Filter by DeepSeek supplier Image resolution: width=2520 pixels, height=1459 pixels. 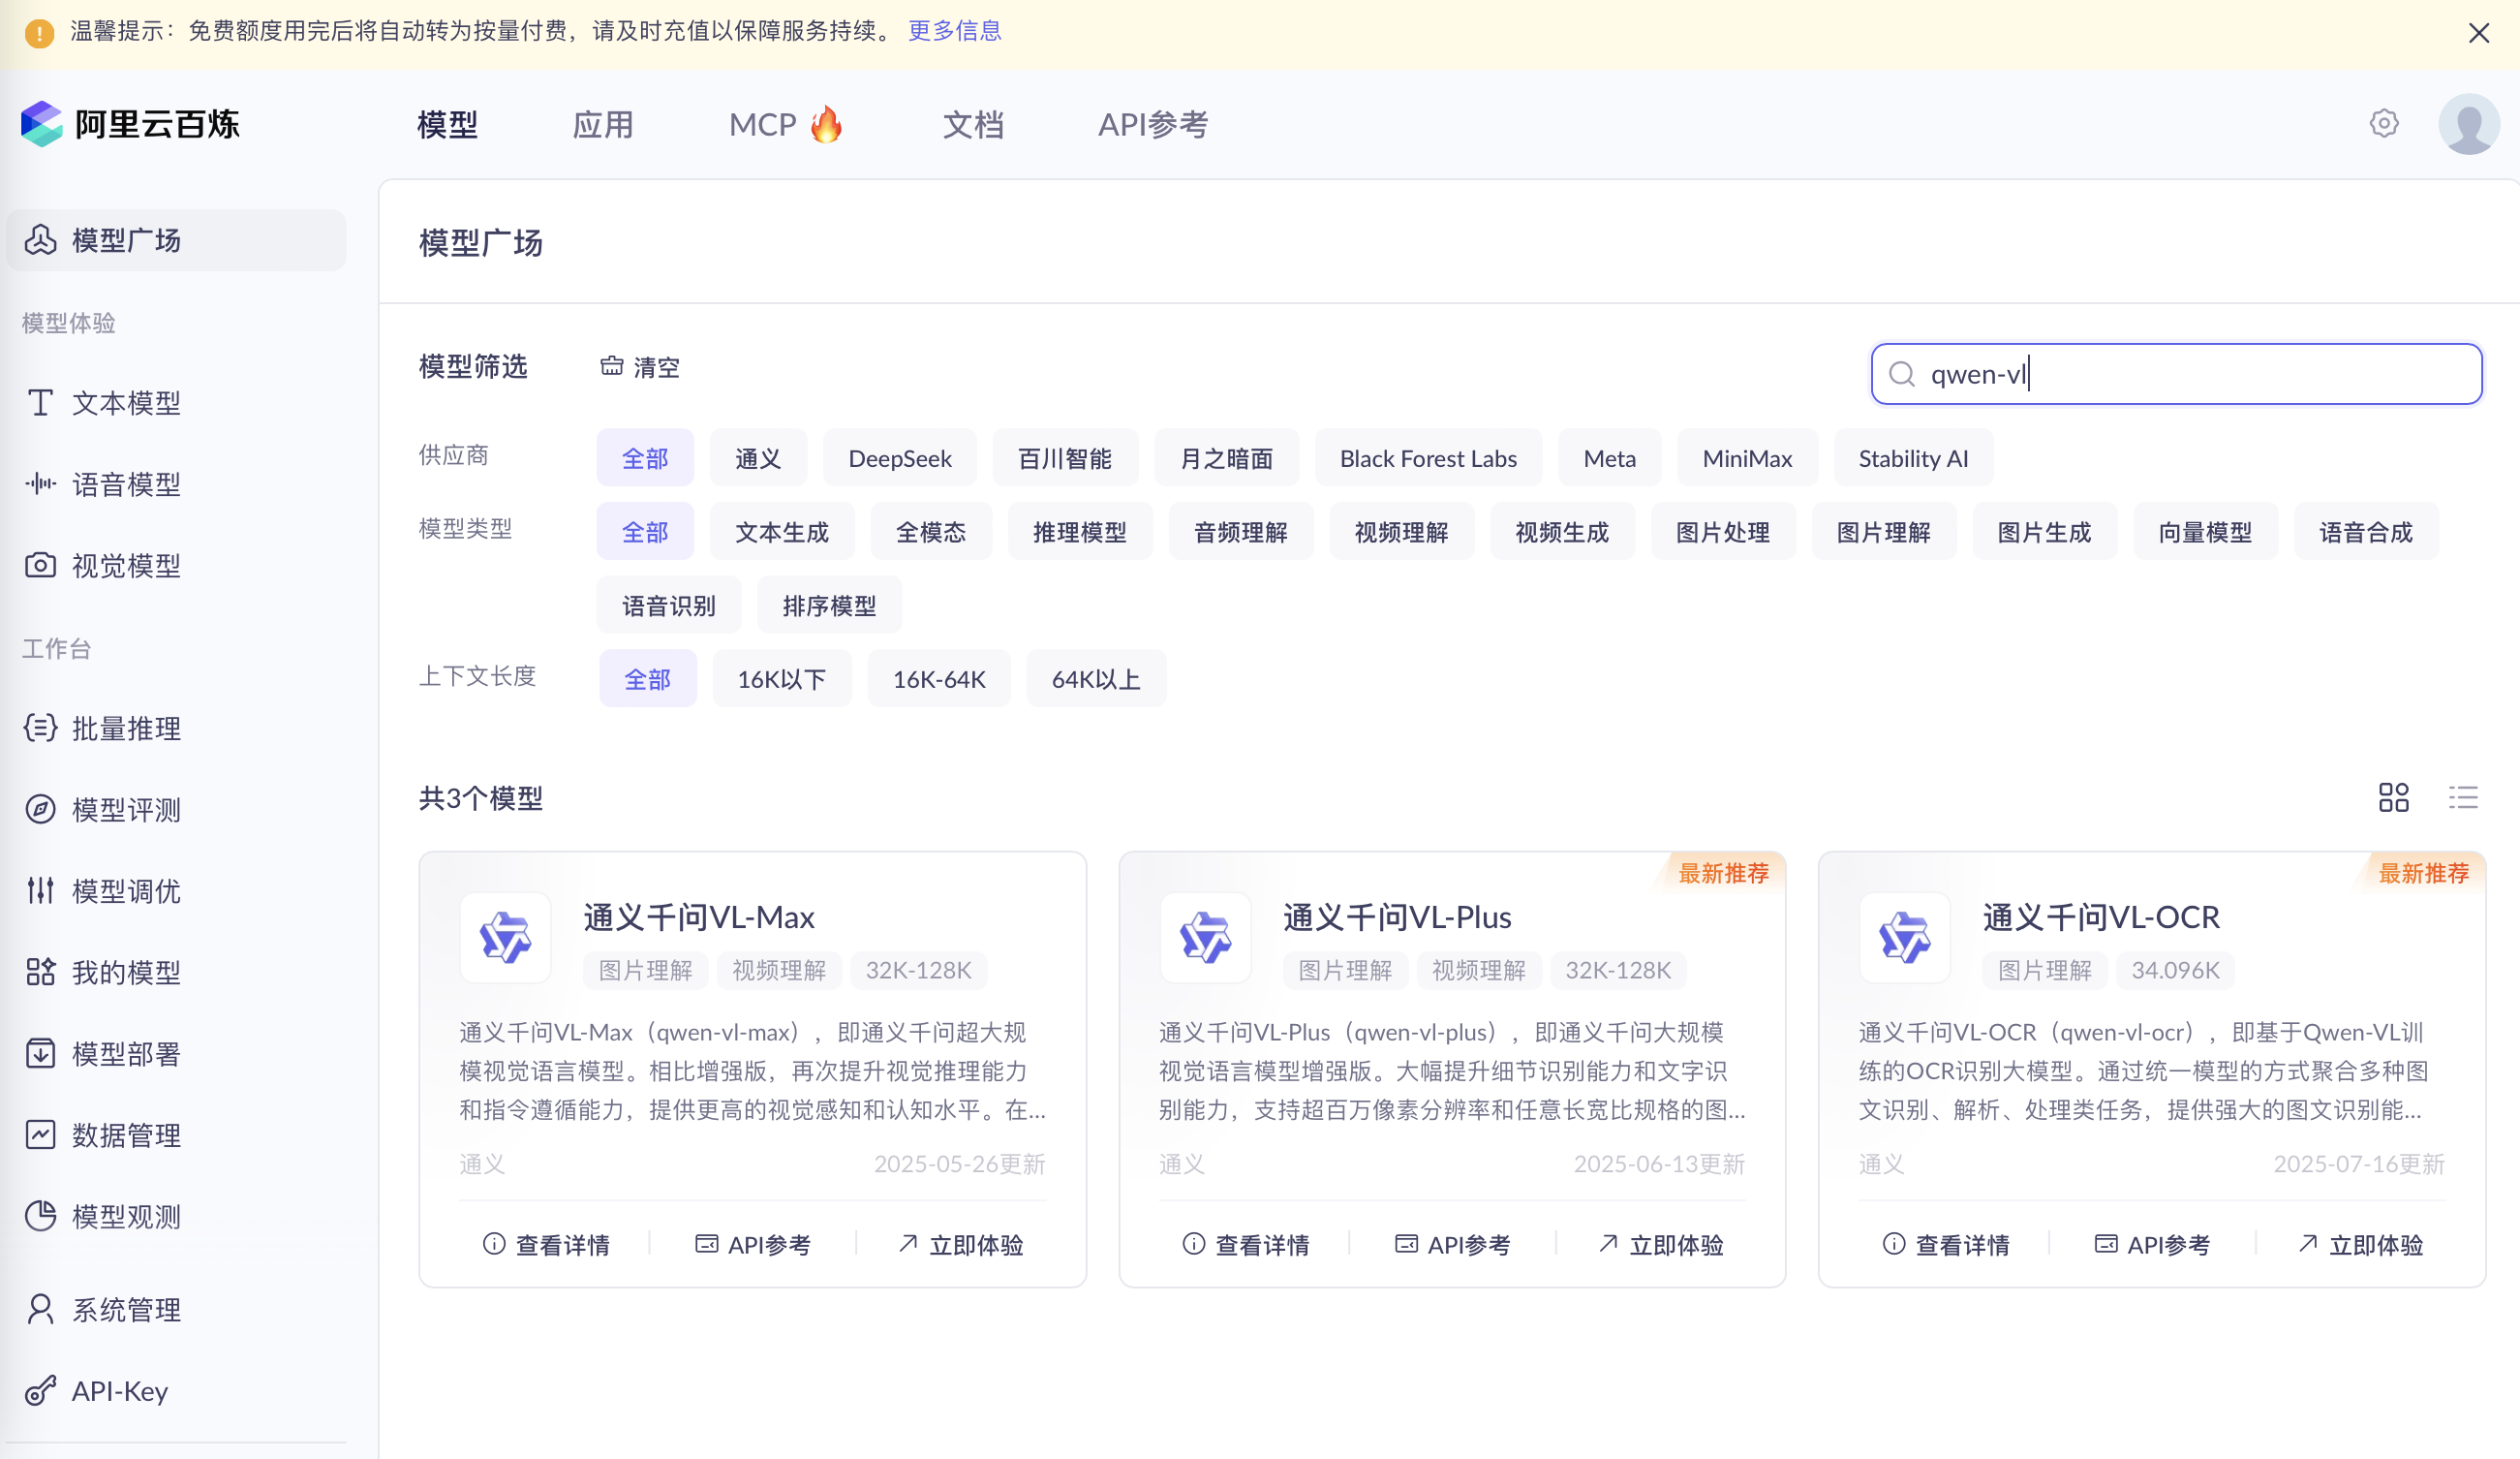[899, 458]
